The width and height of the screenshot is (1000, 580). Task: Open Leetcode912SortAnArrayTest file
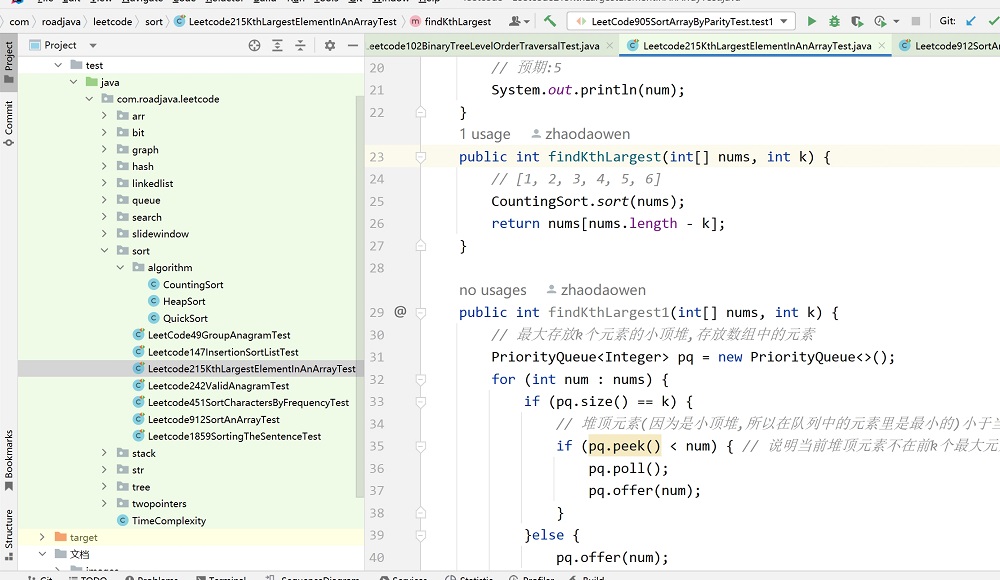point(214,420)
